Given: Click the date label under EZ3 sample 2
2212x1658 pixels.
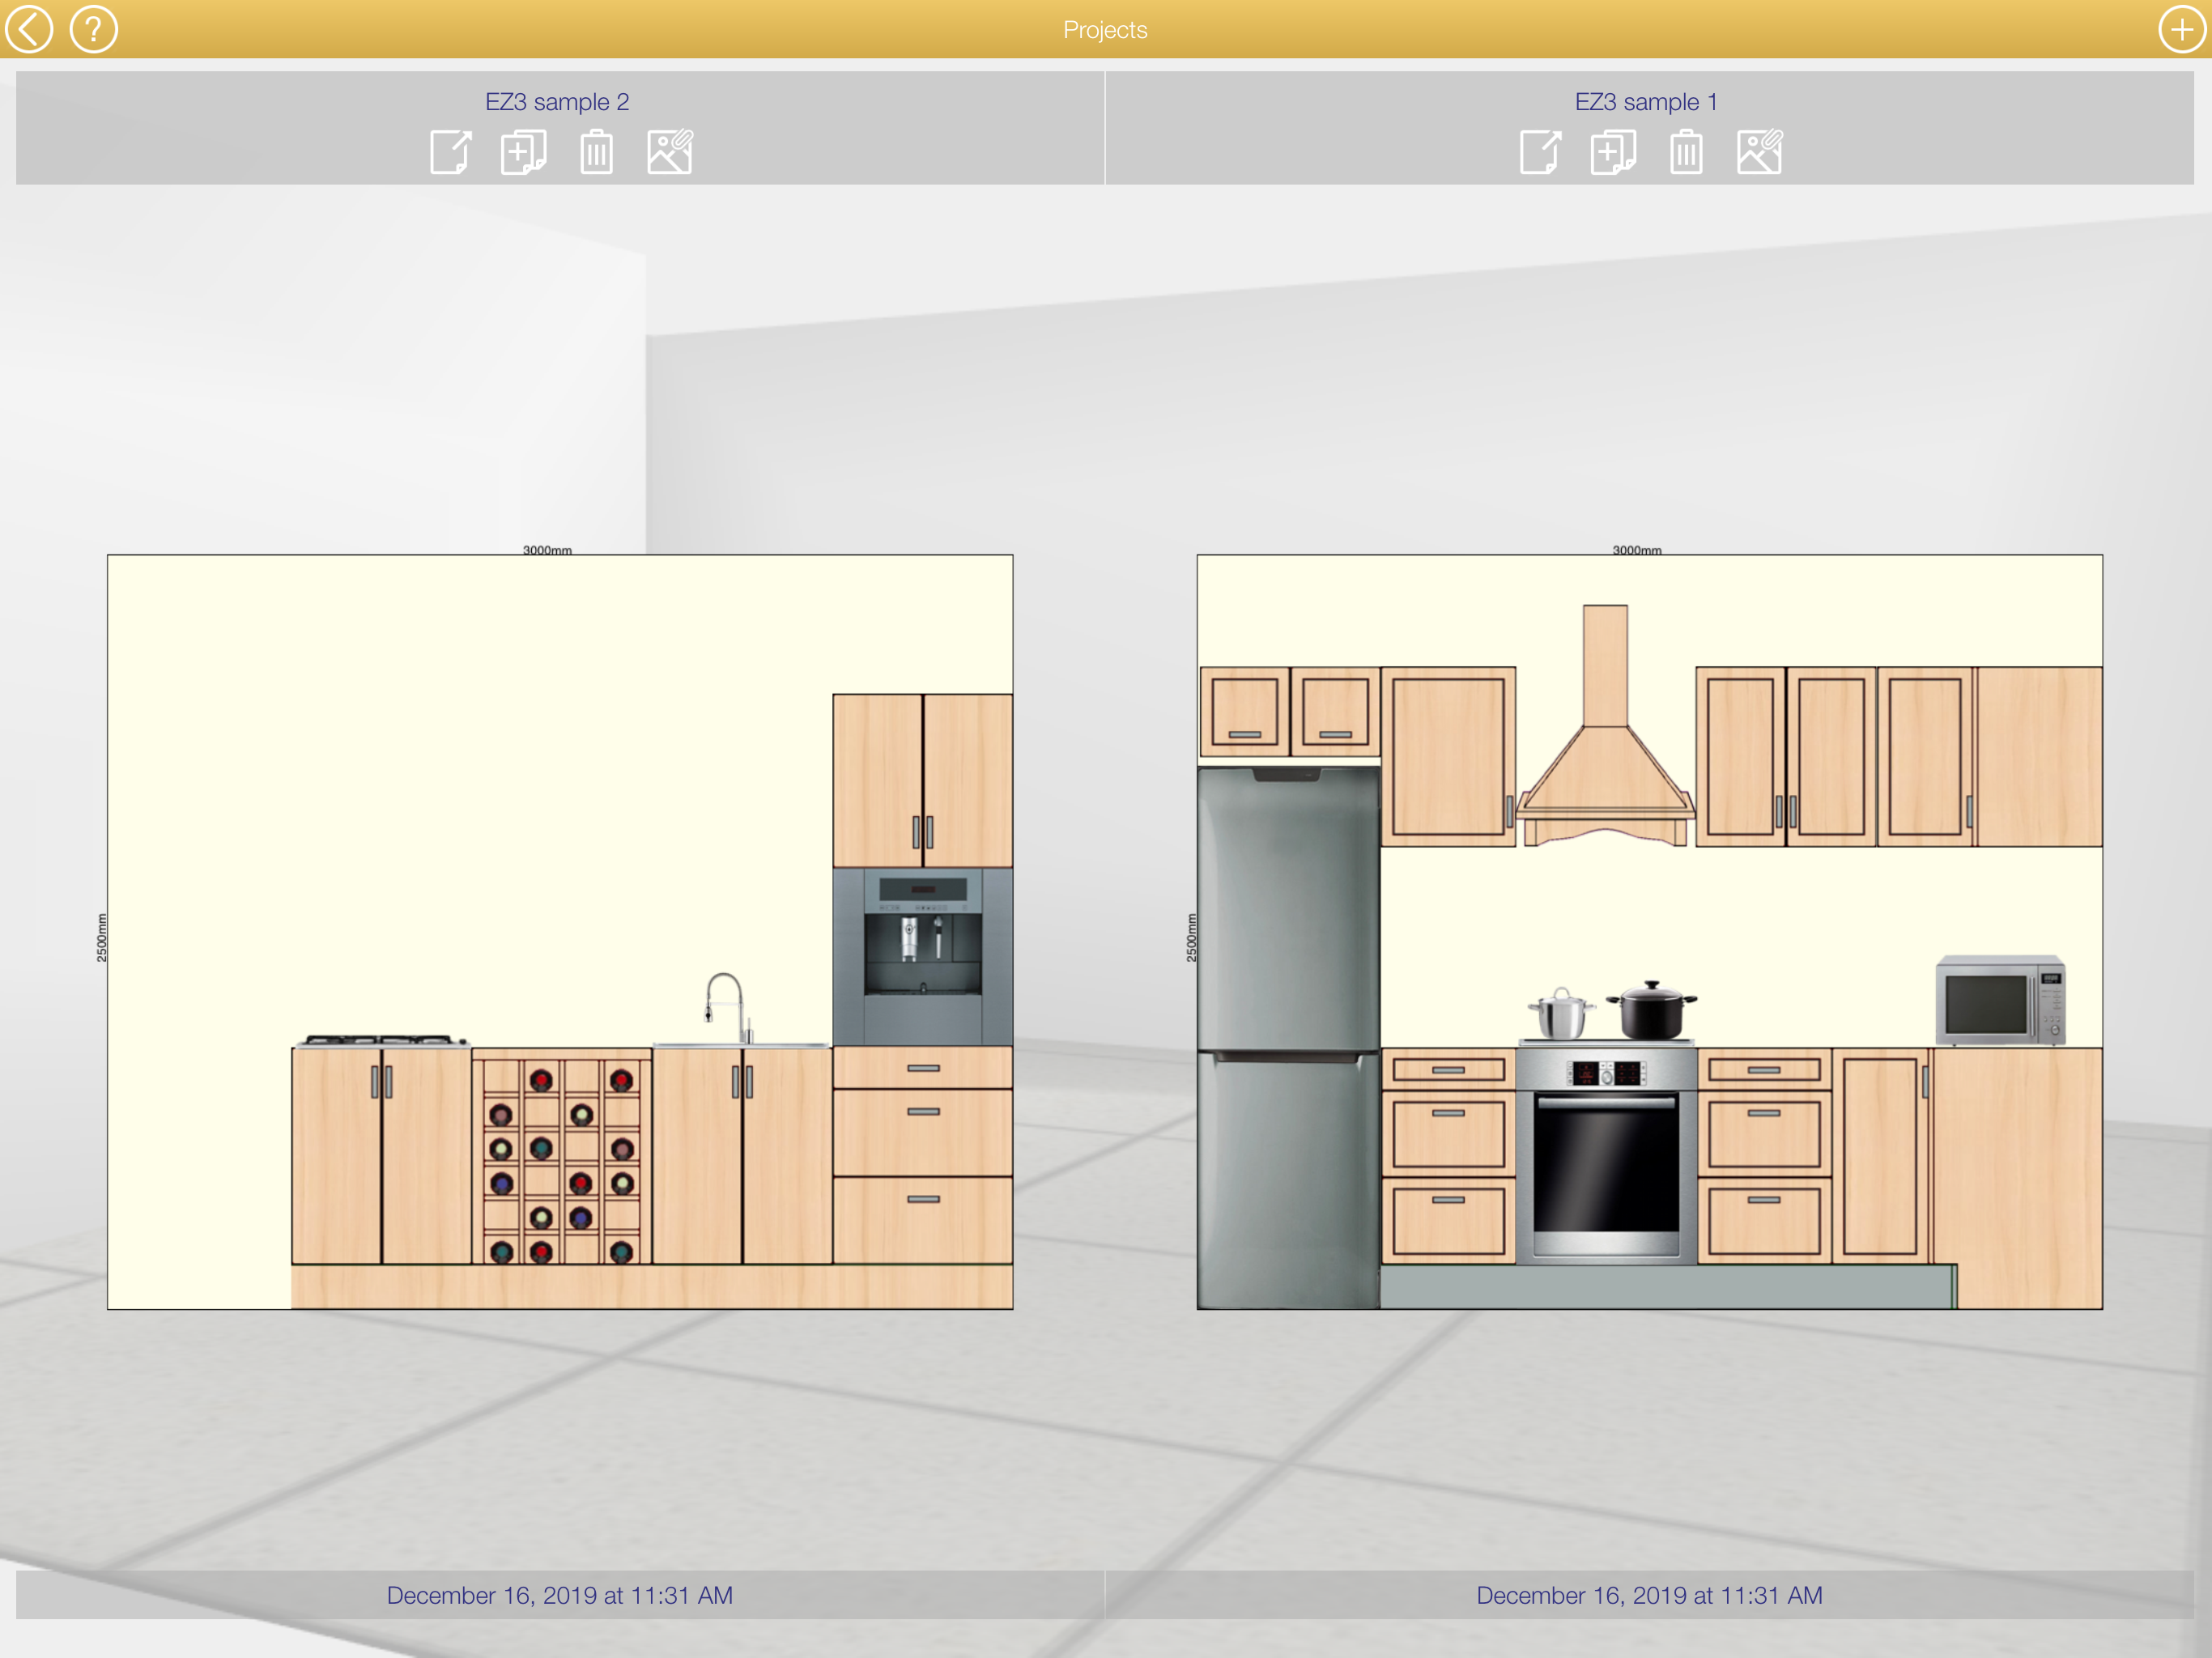Looking at the screenshot, I should (x=560, y=1595).
